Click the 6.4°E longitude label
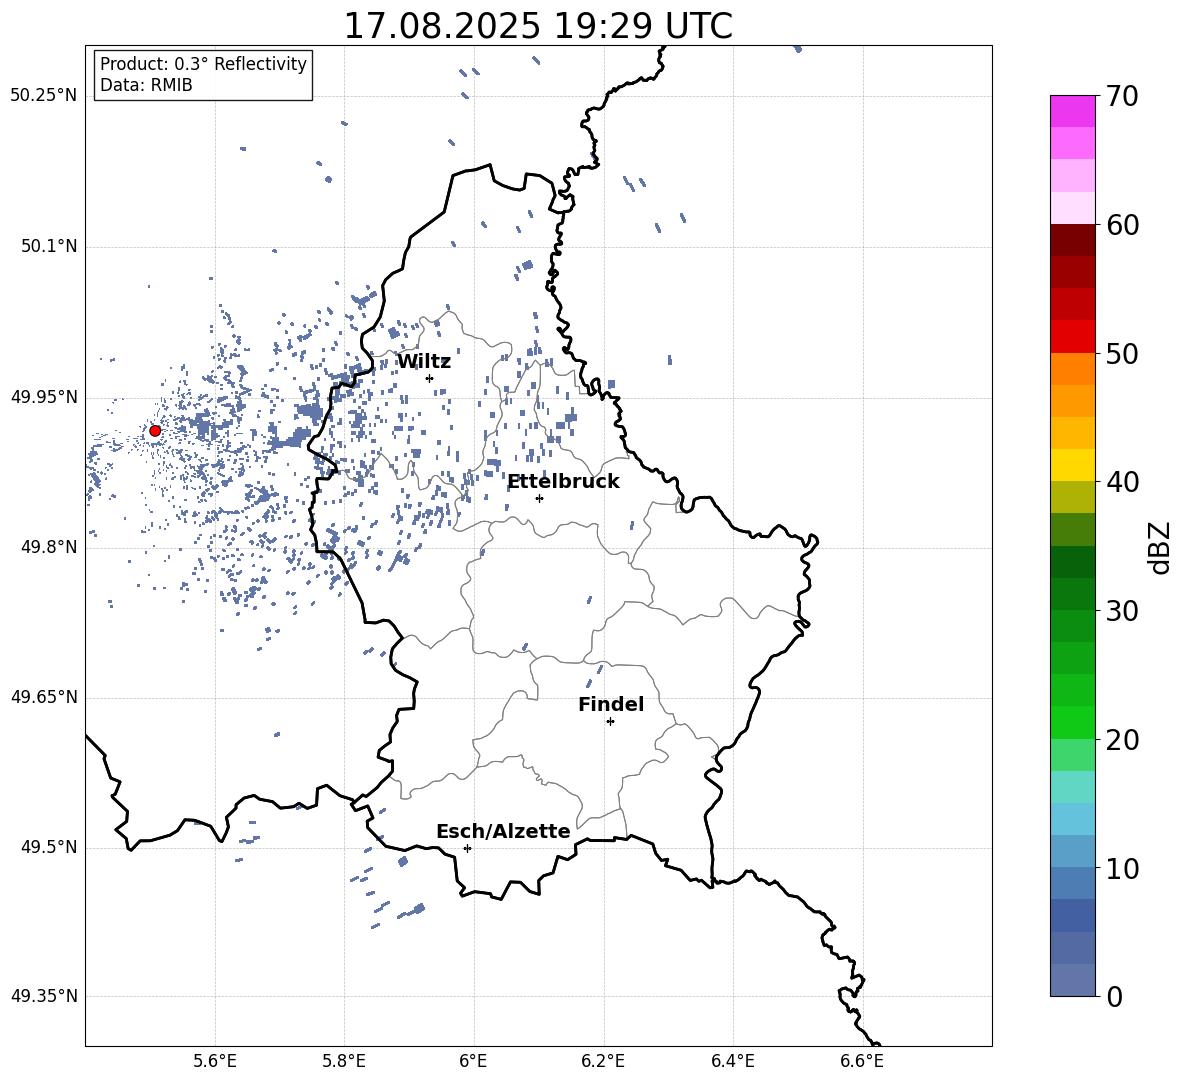Screen dimensions: 1184x1081 click(732, 1061)
